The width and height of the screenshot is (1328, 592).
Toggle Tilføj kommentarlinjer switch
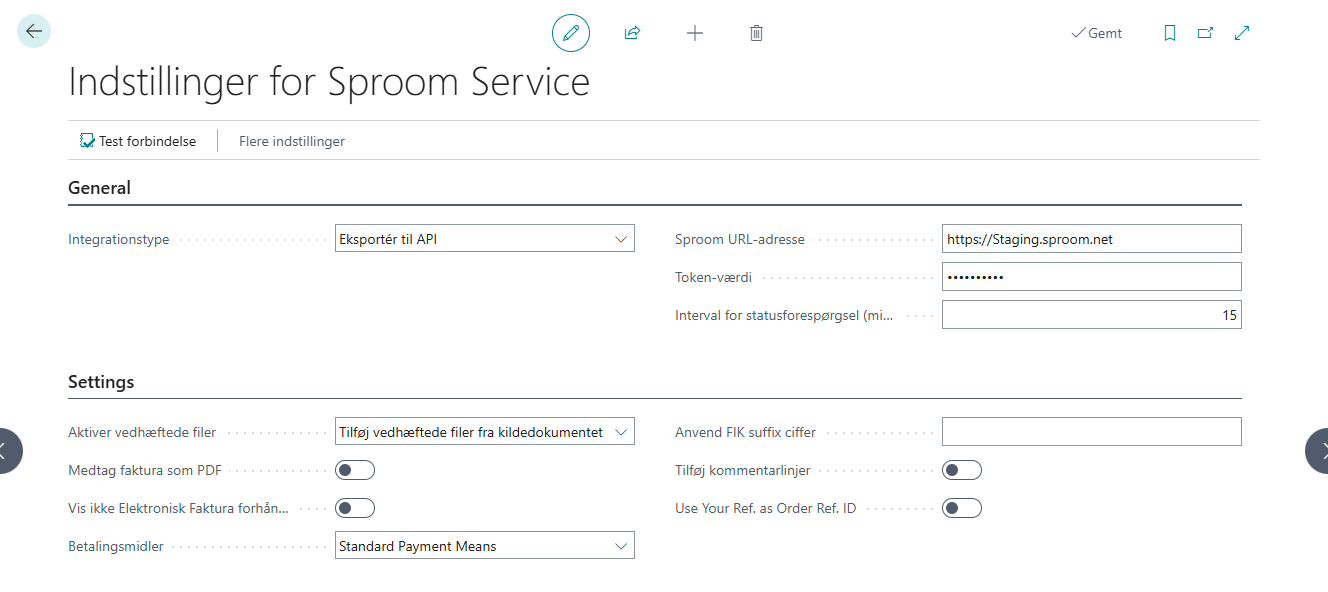[962, 470]
